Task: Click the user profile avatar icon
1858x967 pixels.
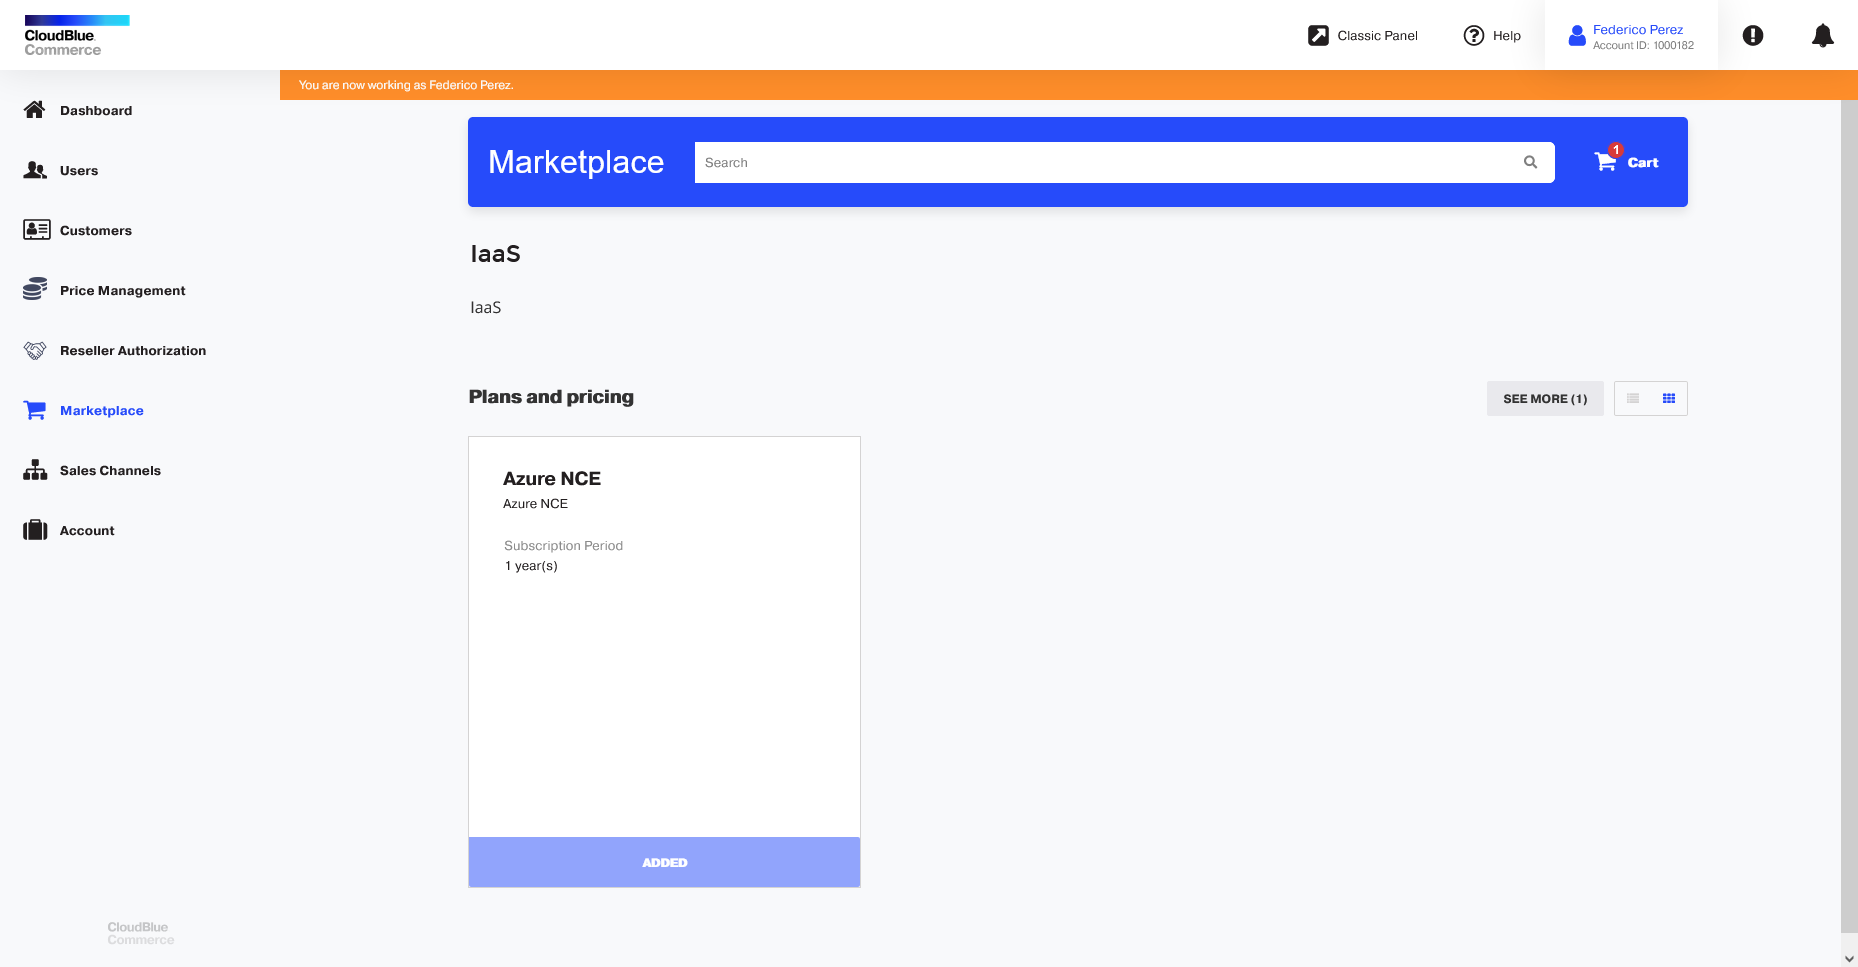Action: click(x=1577, y=36)
